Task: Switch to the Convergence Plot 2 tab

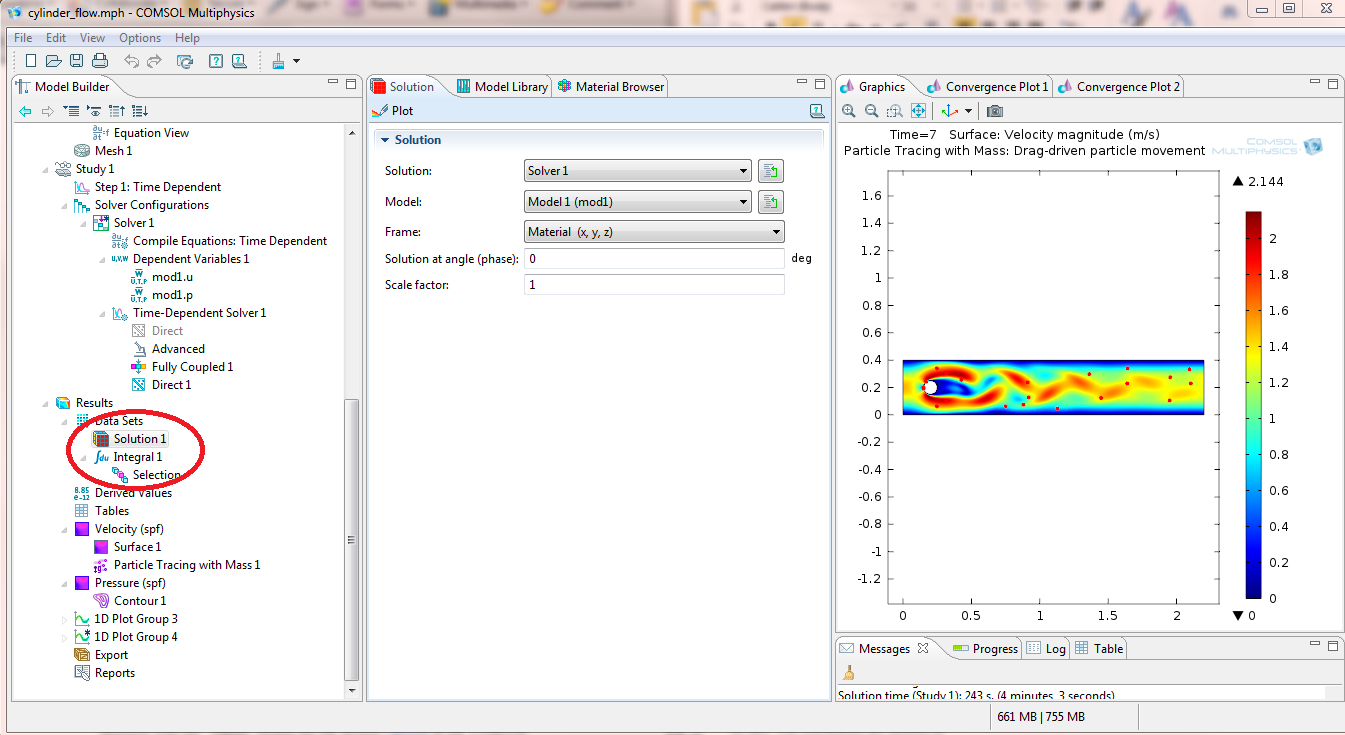Action: click(1118, 87)
